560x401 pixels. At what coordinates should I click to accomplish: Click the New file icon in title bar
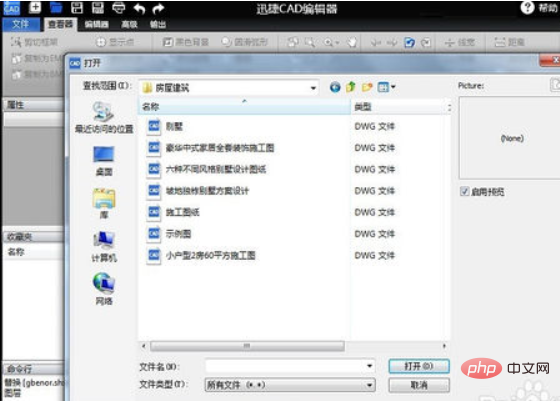[x=35, y=7]
